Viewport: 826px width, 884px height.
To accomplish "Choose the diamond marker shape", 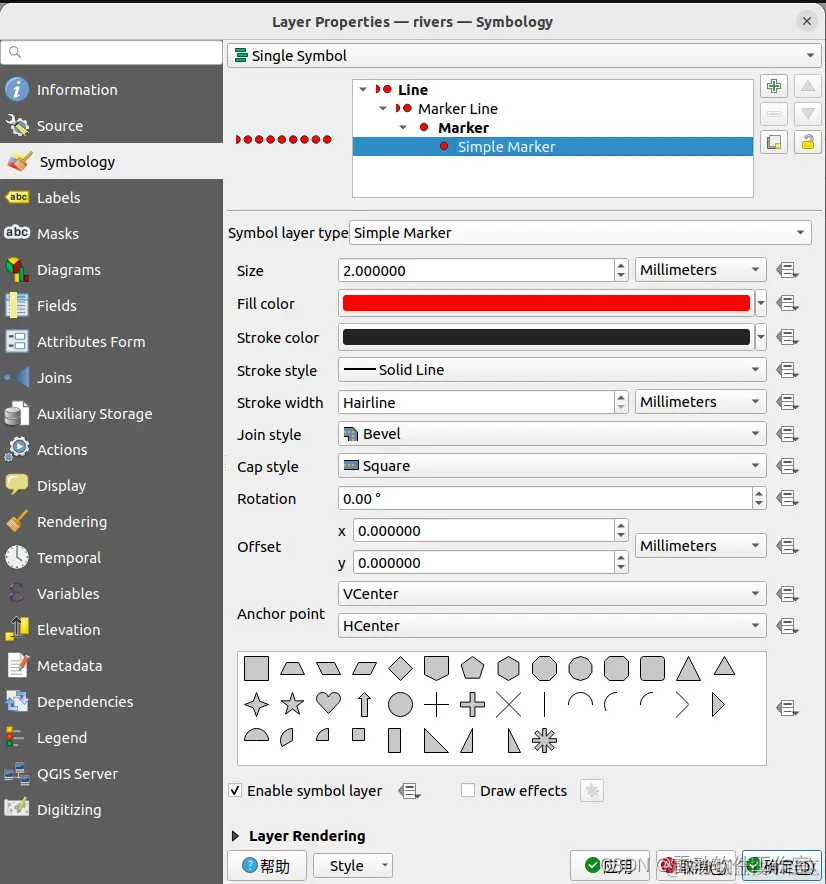I will (x=400, y=669).
